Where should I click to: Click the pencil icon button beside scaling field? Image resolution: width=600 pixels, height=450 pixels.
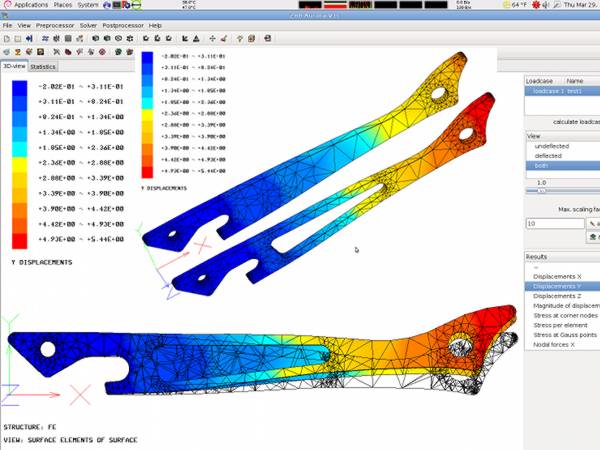593,223
